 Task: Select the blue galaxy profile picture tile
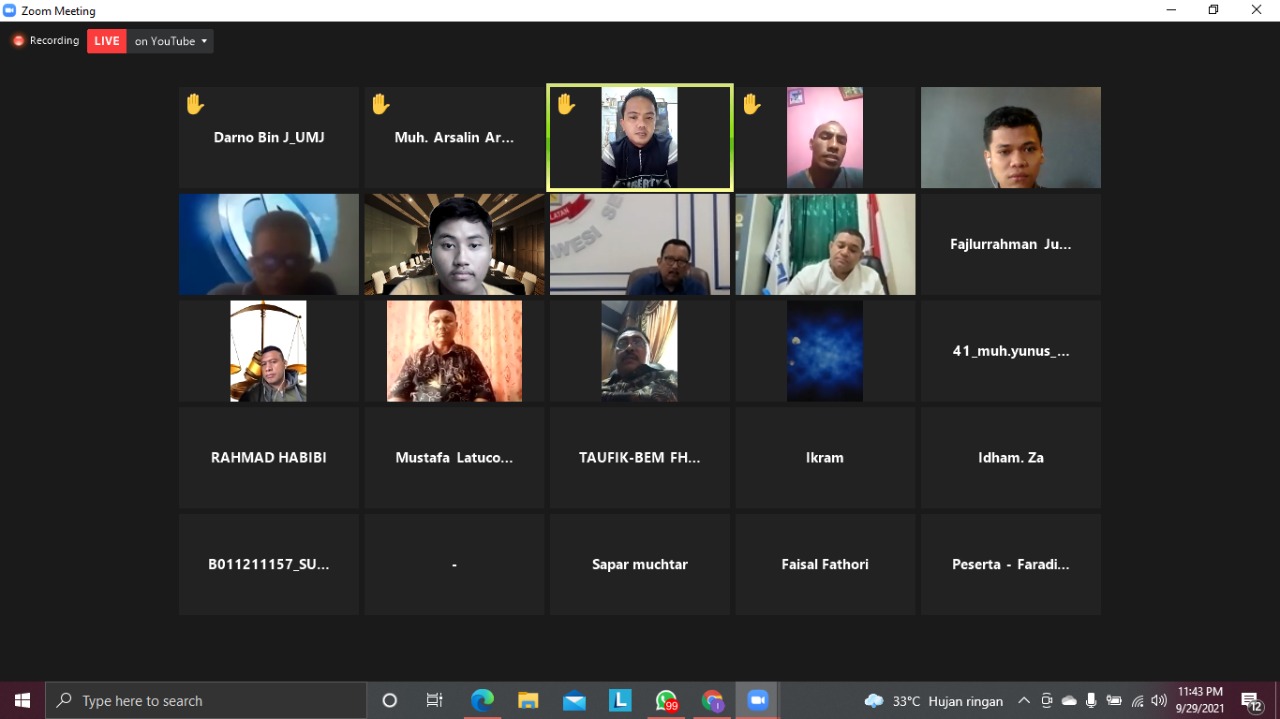click(x=825, y=351)
